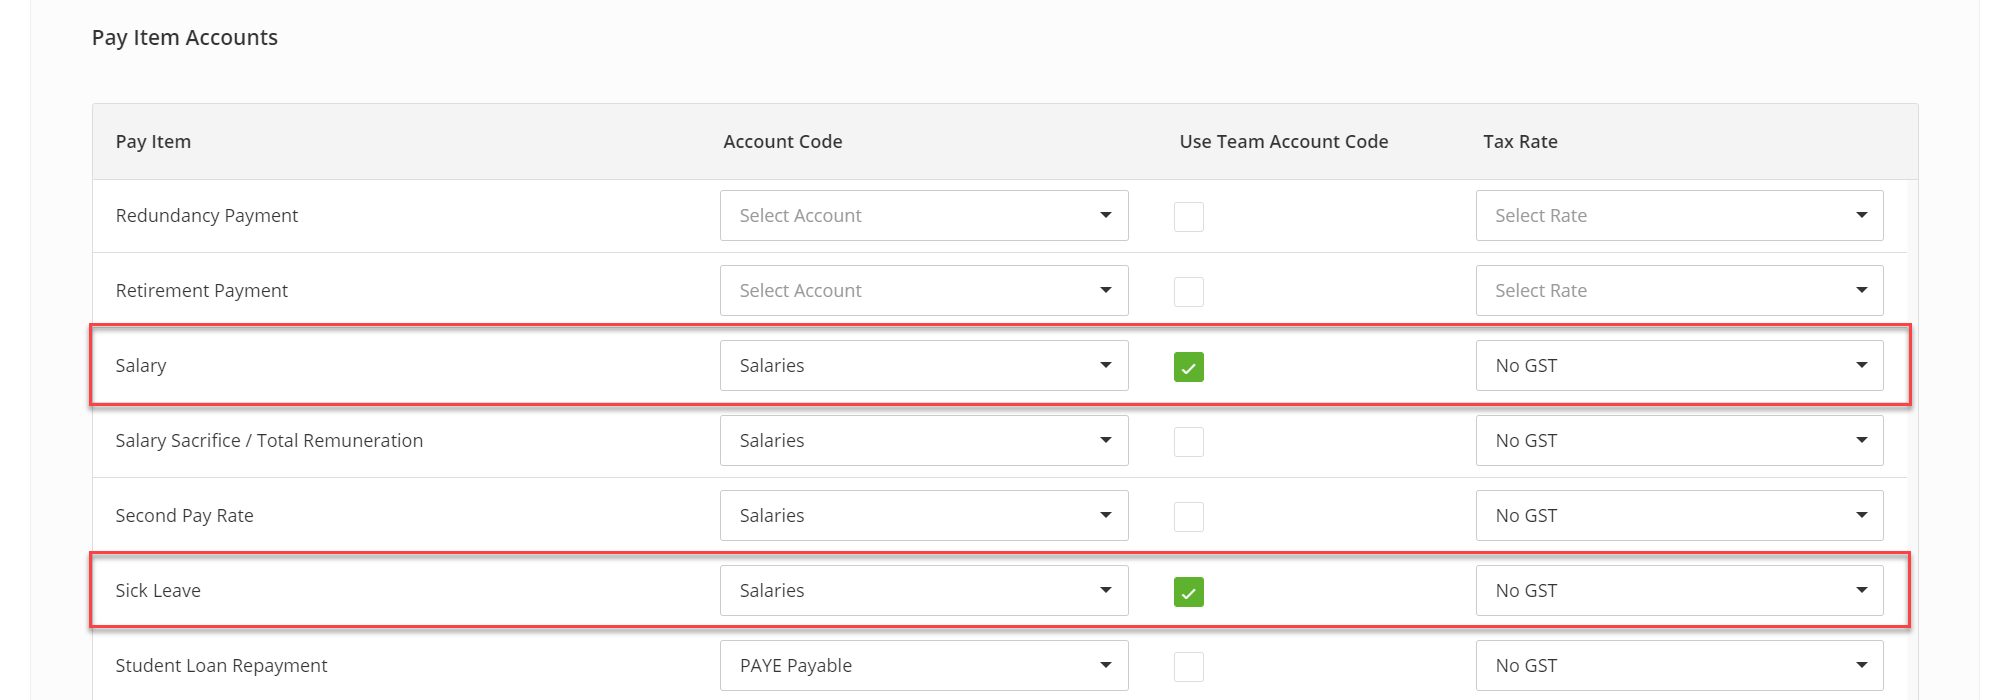This screenshot has width=2000, height=700.
Task: Select a tax rate for Redundancy Payment
Action: click(x=1679, y=216)
